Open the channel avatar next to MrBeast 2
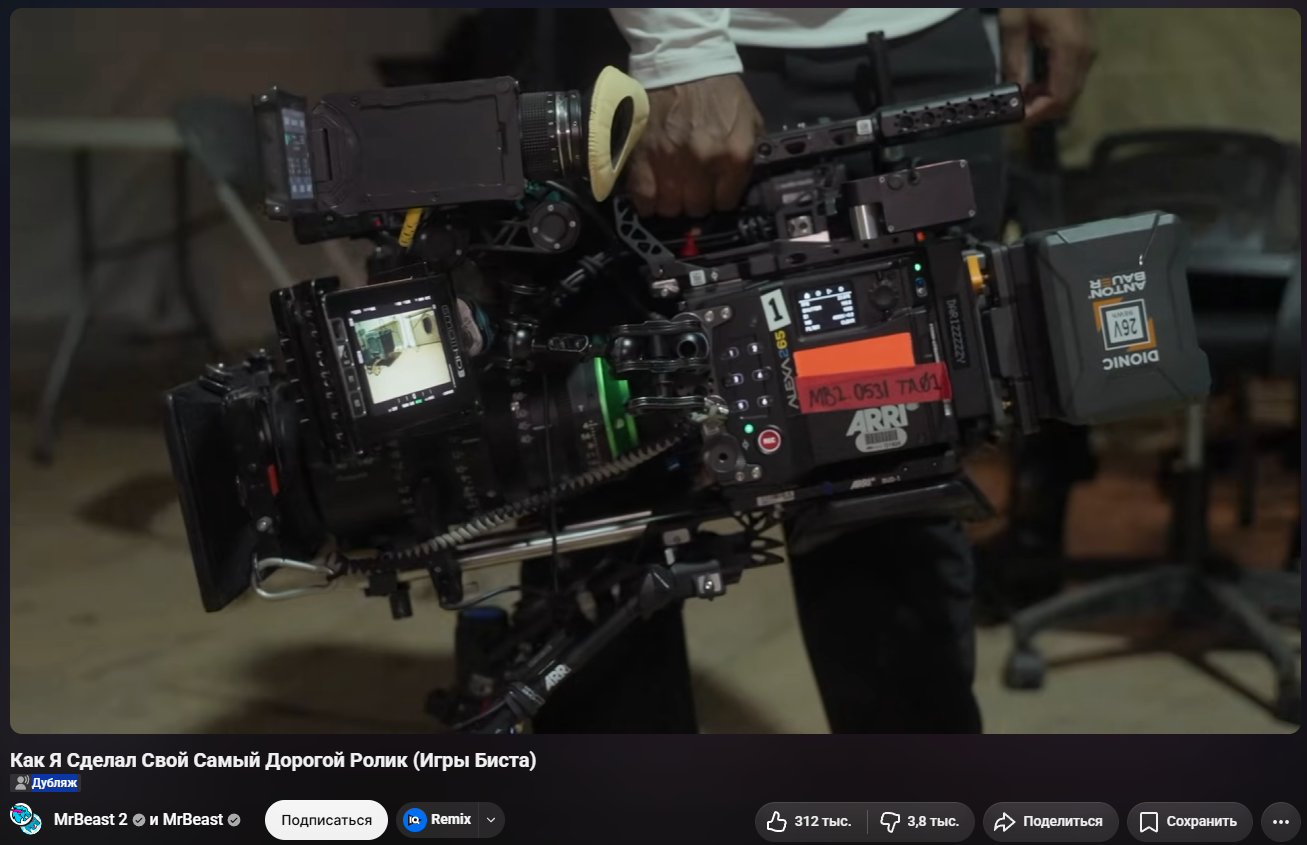Viewport: 1307px width, 845px height. (26, 820)
